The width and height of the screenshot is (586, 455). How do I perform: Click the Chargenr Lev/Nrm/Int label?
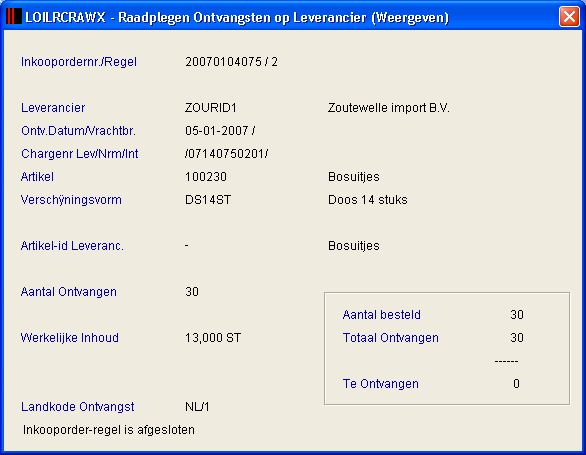click(x=80, y=154)
